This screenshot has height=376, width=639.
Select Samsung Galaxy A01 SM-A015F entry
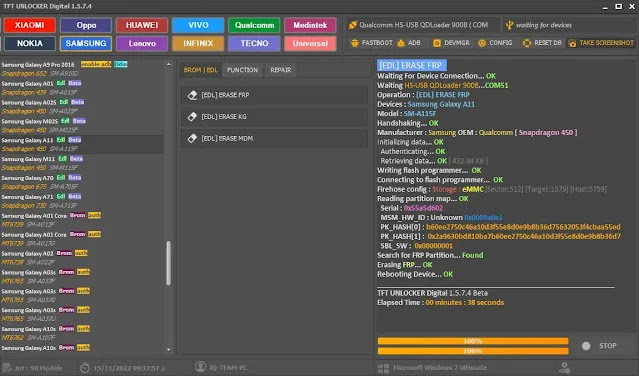point(82,88)
